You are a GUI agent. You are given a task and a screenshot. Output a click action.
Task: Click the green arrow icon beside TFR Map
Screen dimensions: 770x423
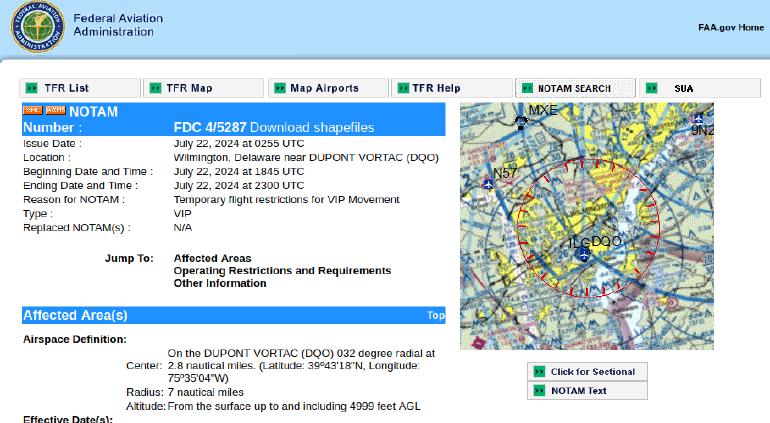(x=155, y=88)
